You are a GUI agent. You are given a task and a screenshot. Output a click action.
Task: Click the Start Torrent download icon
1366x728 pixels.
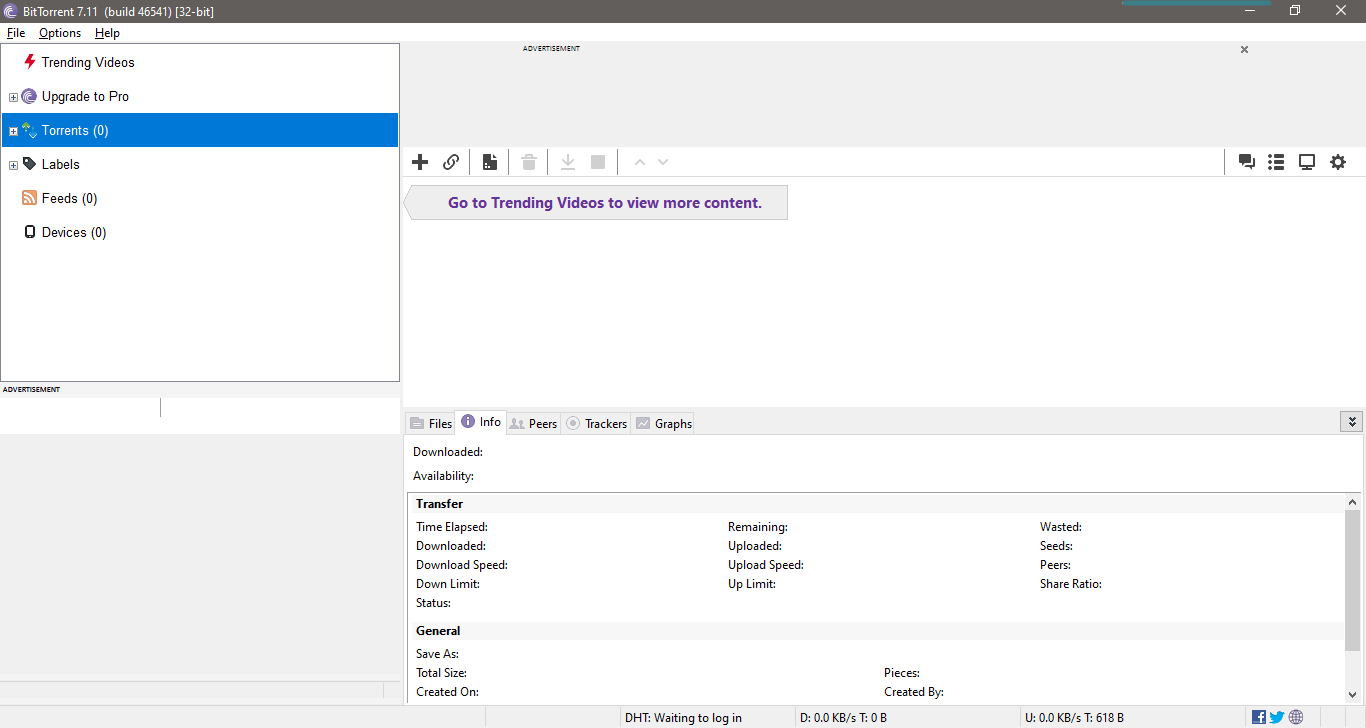click(567, 162)
